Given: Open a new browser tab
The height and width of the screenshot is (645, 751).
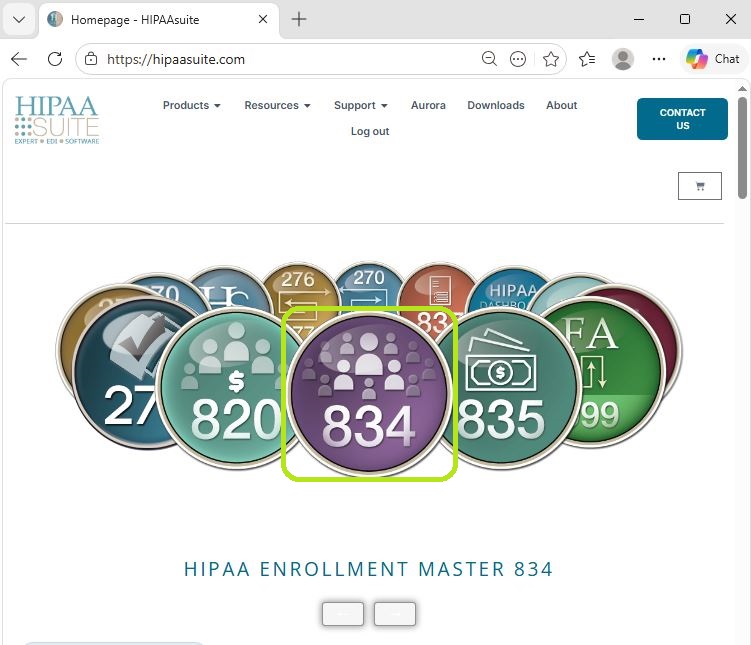Looking at the screenshot, I should pyautogui.click(x=299, y=19).
